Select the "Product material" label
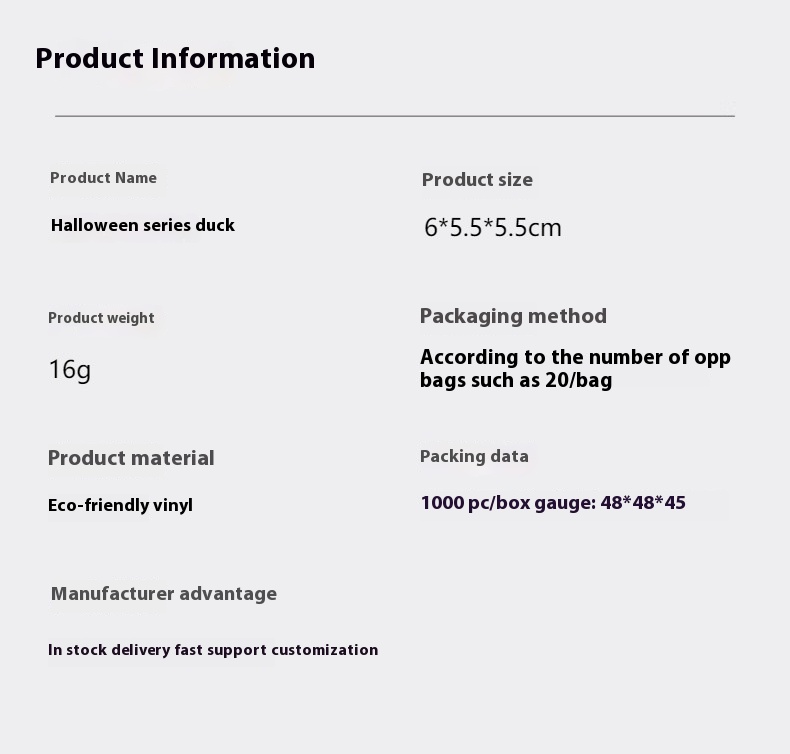 tap(131, 458)
